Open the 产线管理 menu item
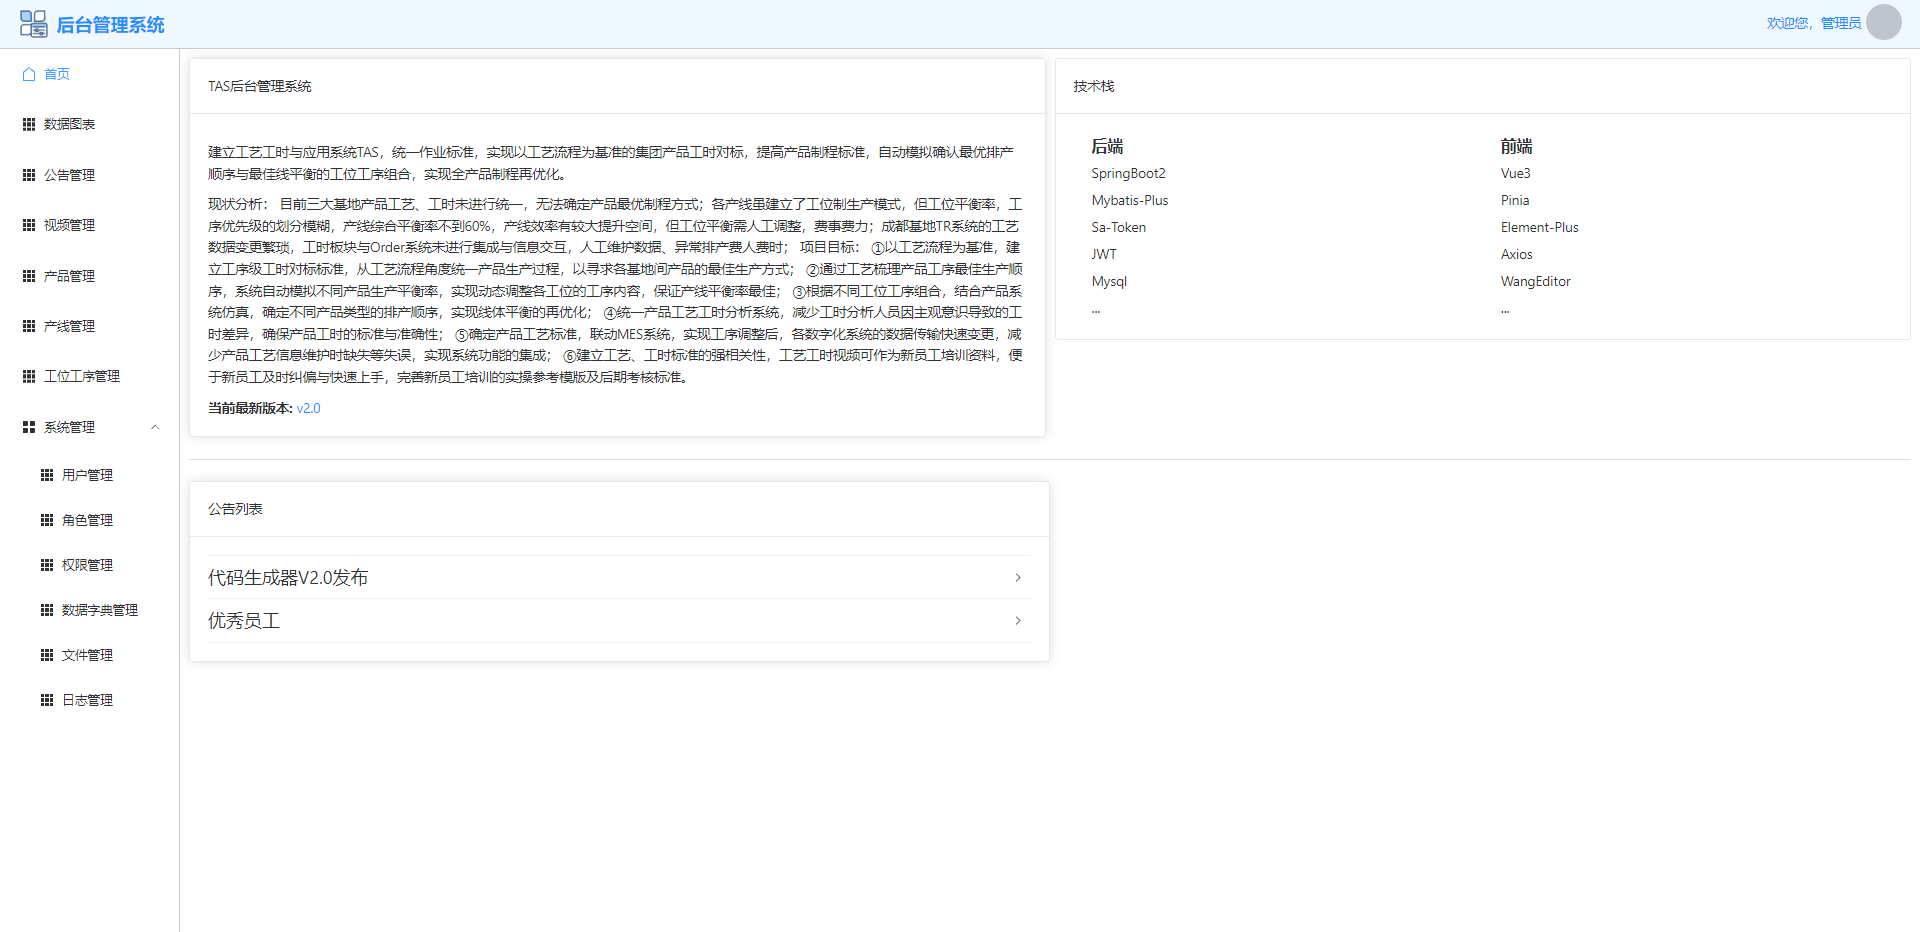Viewport: 1920px width, 932px height. 69,326
